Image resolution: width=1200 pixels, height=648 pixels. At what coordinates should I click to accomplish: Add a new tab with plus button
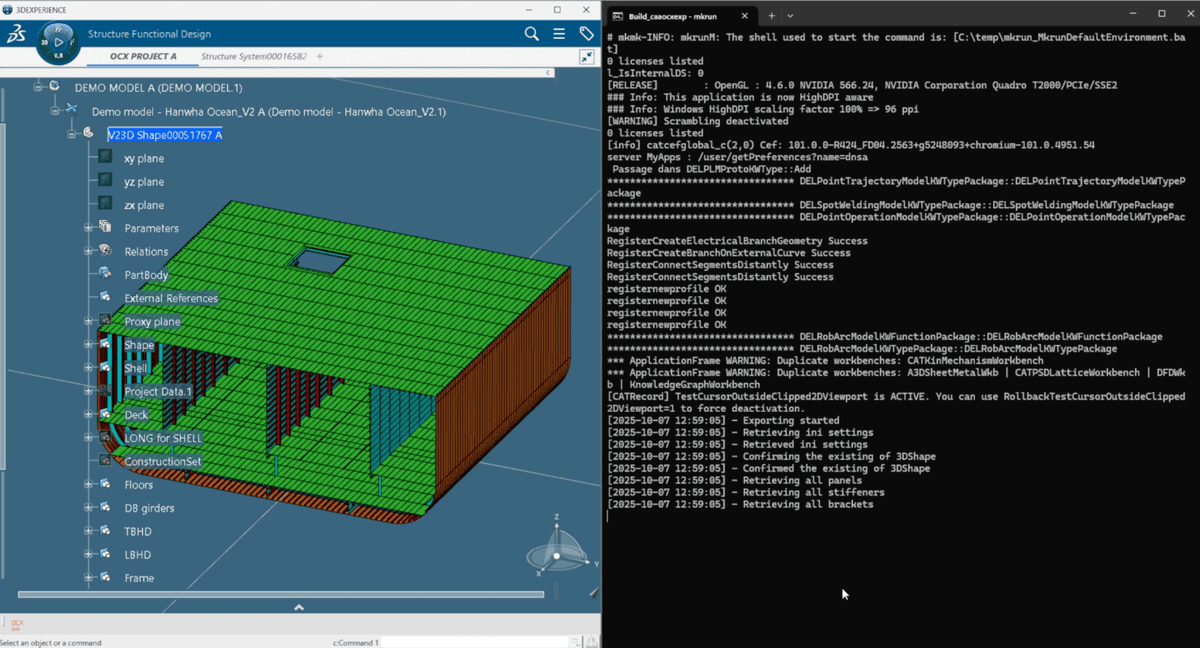click(320, 57)
